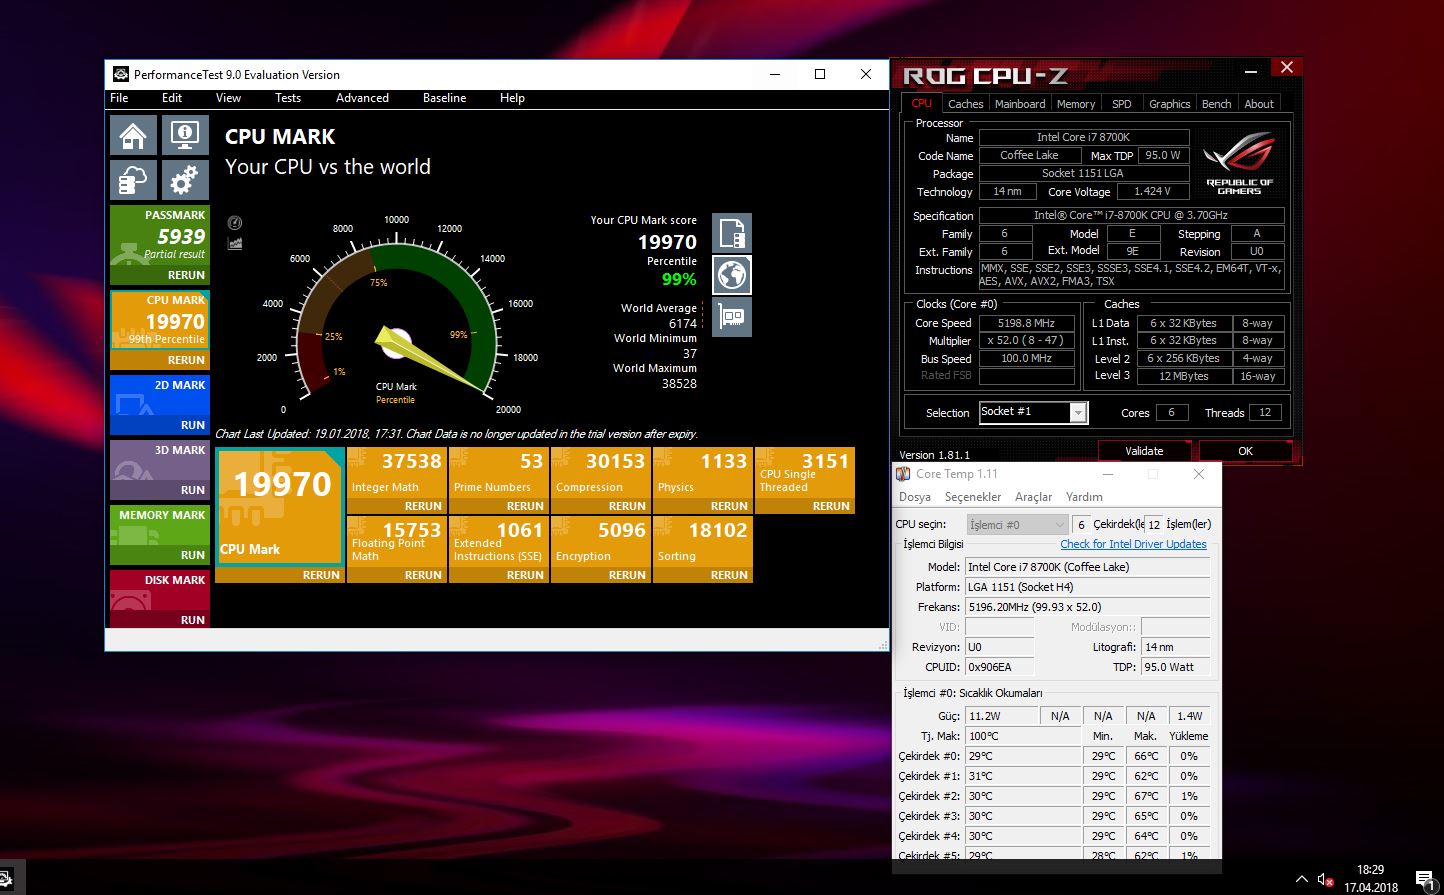The width and height of the screenshot is (1444, 895).
Task: Rerun the Sorting test
Action: [x=729, y=575]
